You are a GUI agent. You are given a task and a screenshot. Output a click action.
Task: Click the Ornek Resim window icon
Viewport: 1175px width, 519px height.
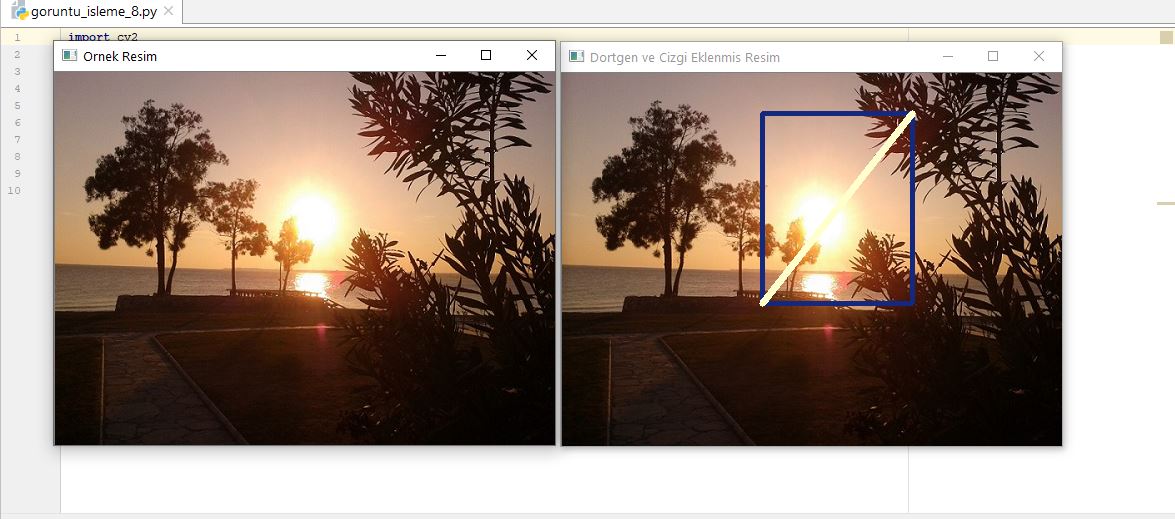tap(69, 55)
